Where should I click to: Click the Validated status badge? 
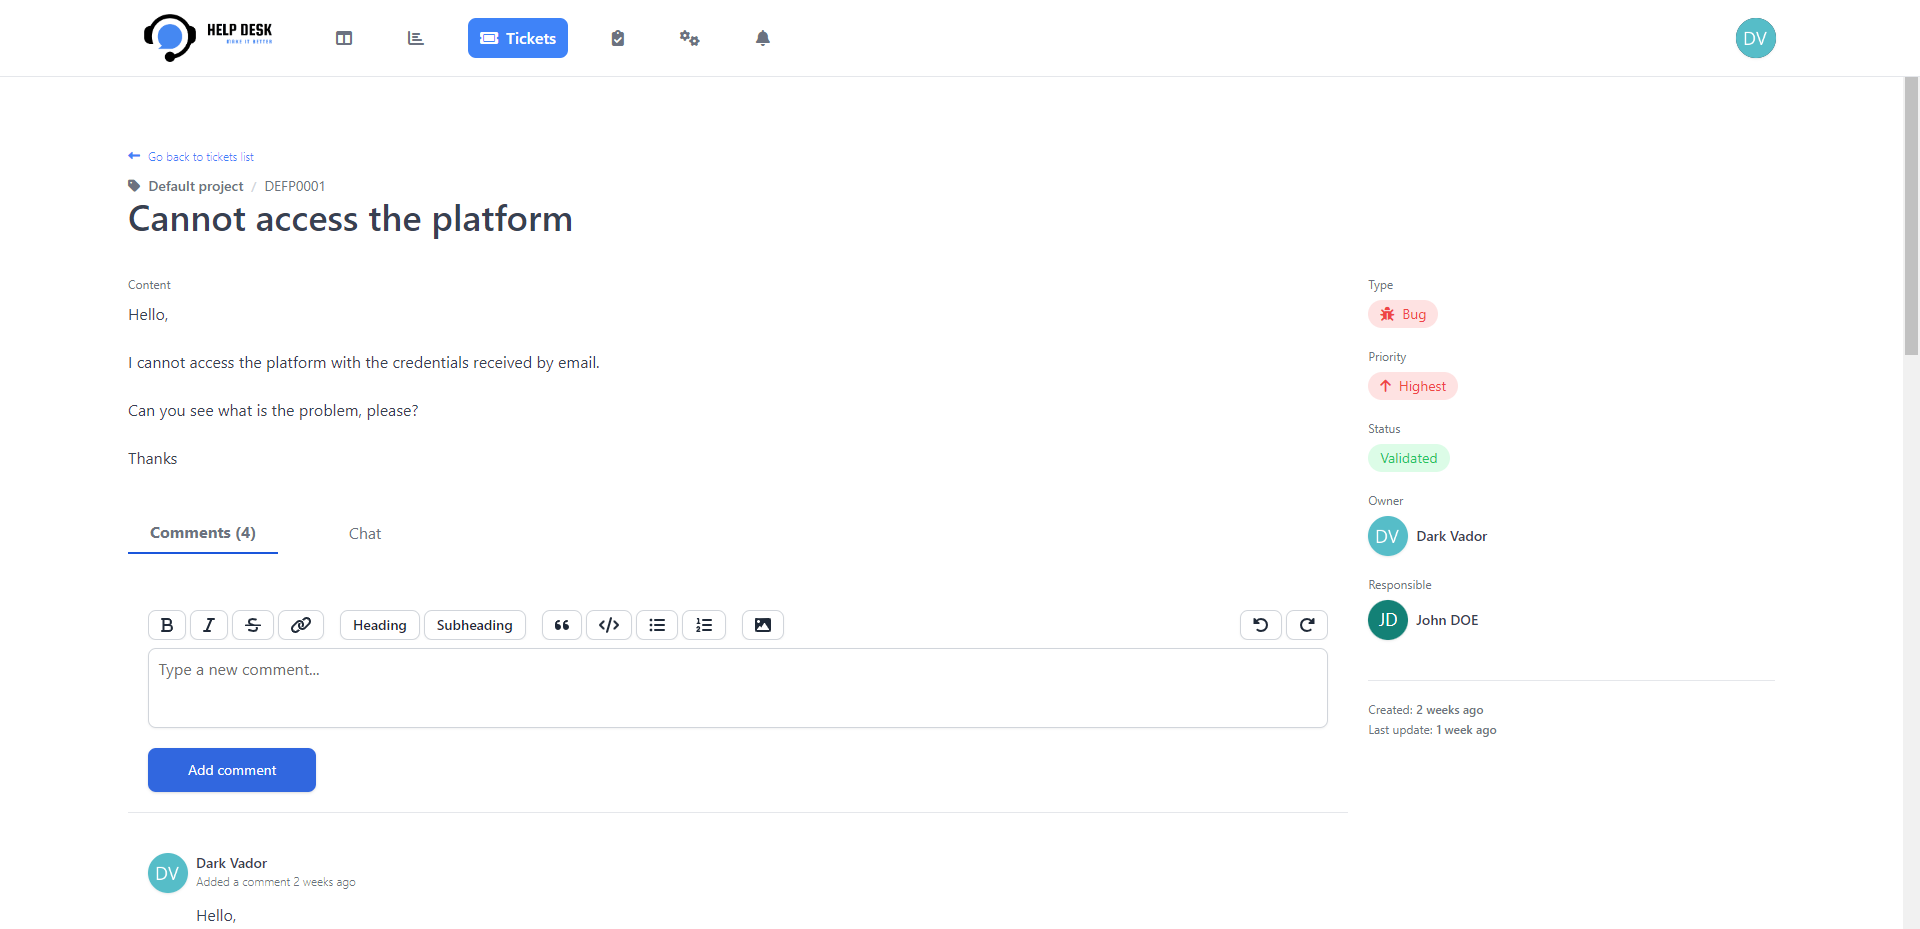(x=1409, y=458)
